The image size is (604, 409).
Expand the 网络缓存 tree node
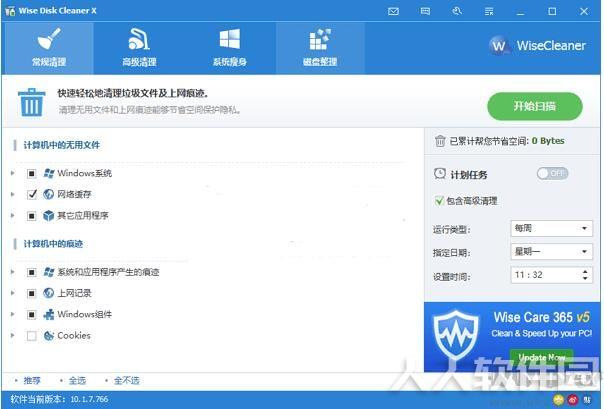[x=12, y=194]
